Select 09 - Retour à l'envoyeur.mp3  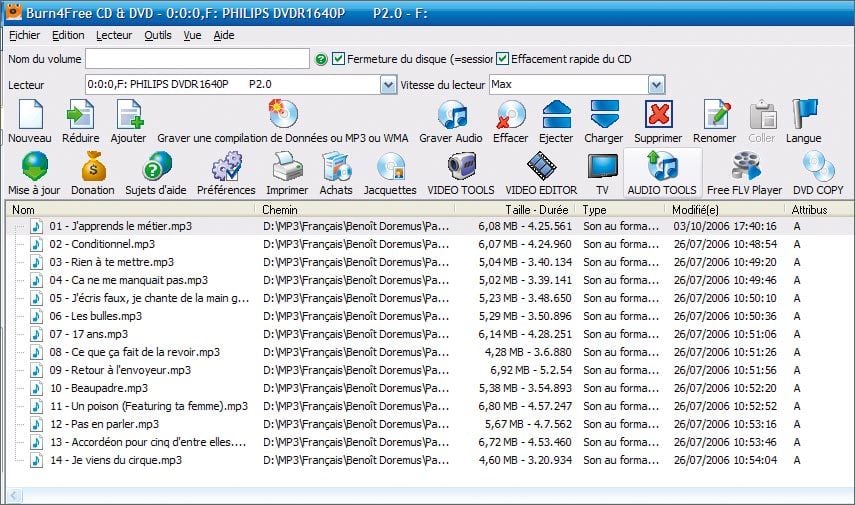(x=120, y=370)
